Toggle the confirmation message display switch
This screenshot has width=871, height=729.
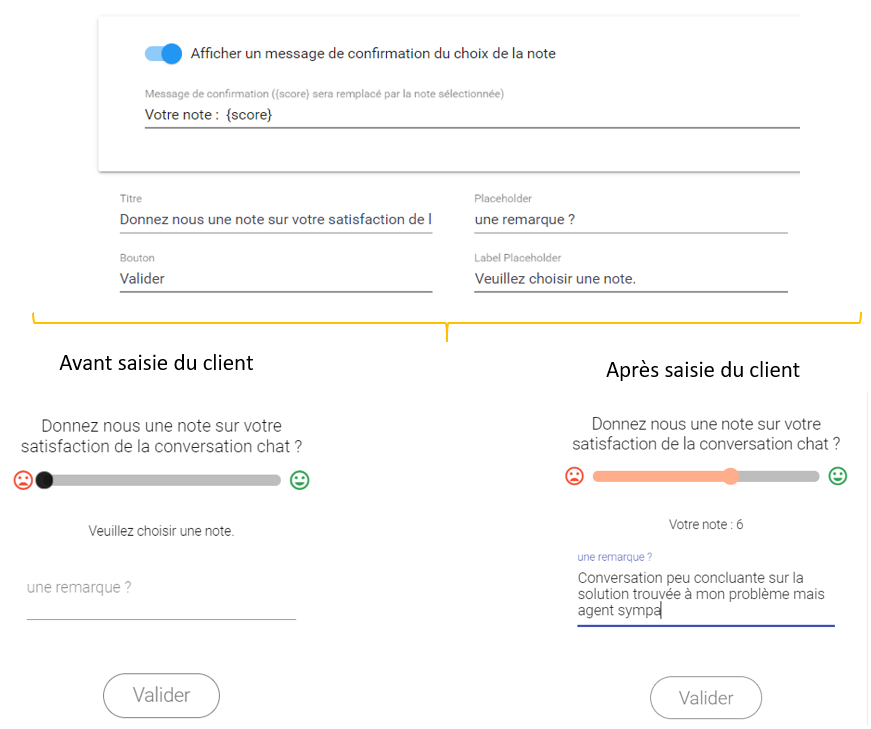(x=163, y=54)
